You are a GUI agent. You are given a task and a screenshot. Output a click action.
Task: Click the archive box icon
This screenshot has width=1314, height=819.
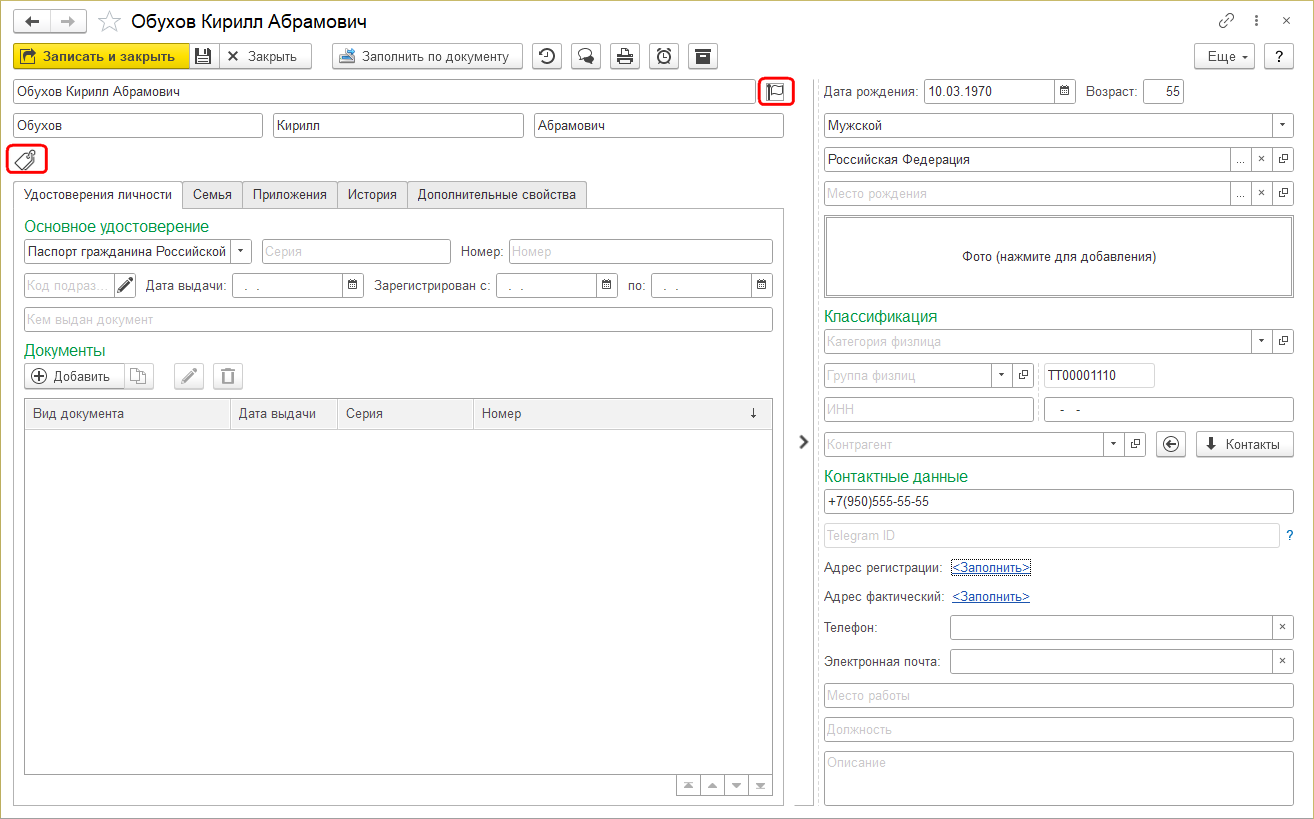pos(703,56)
